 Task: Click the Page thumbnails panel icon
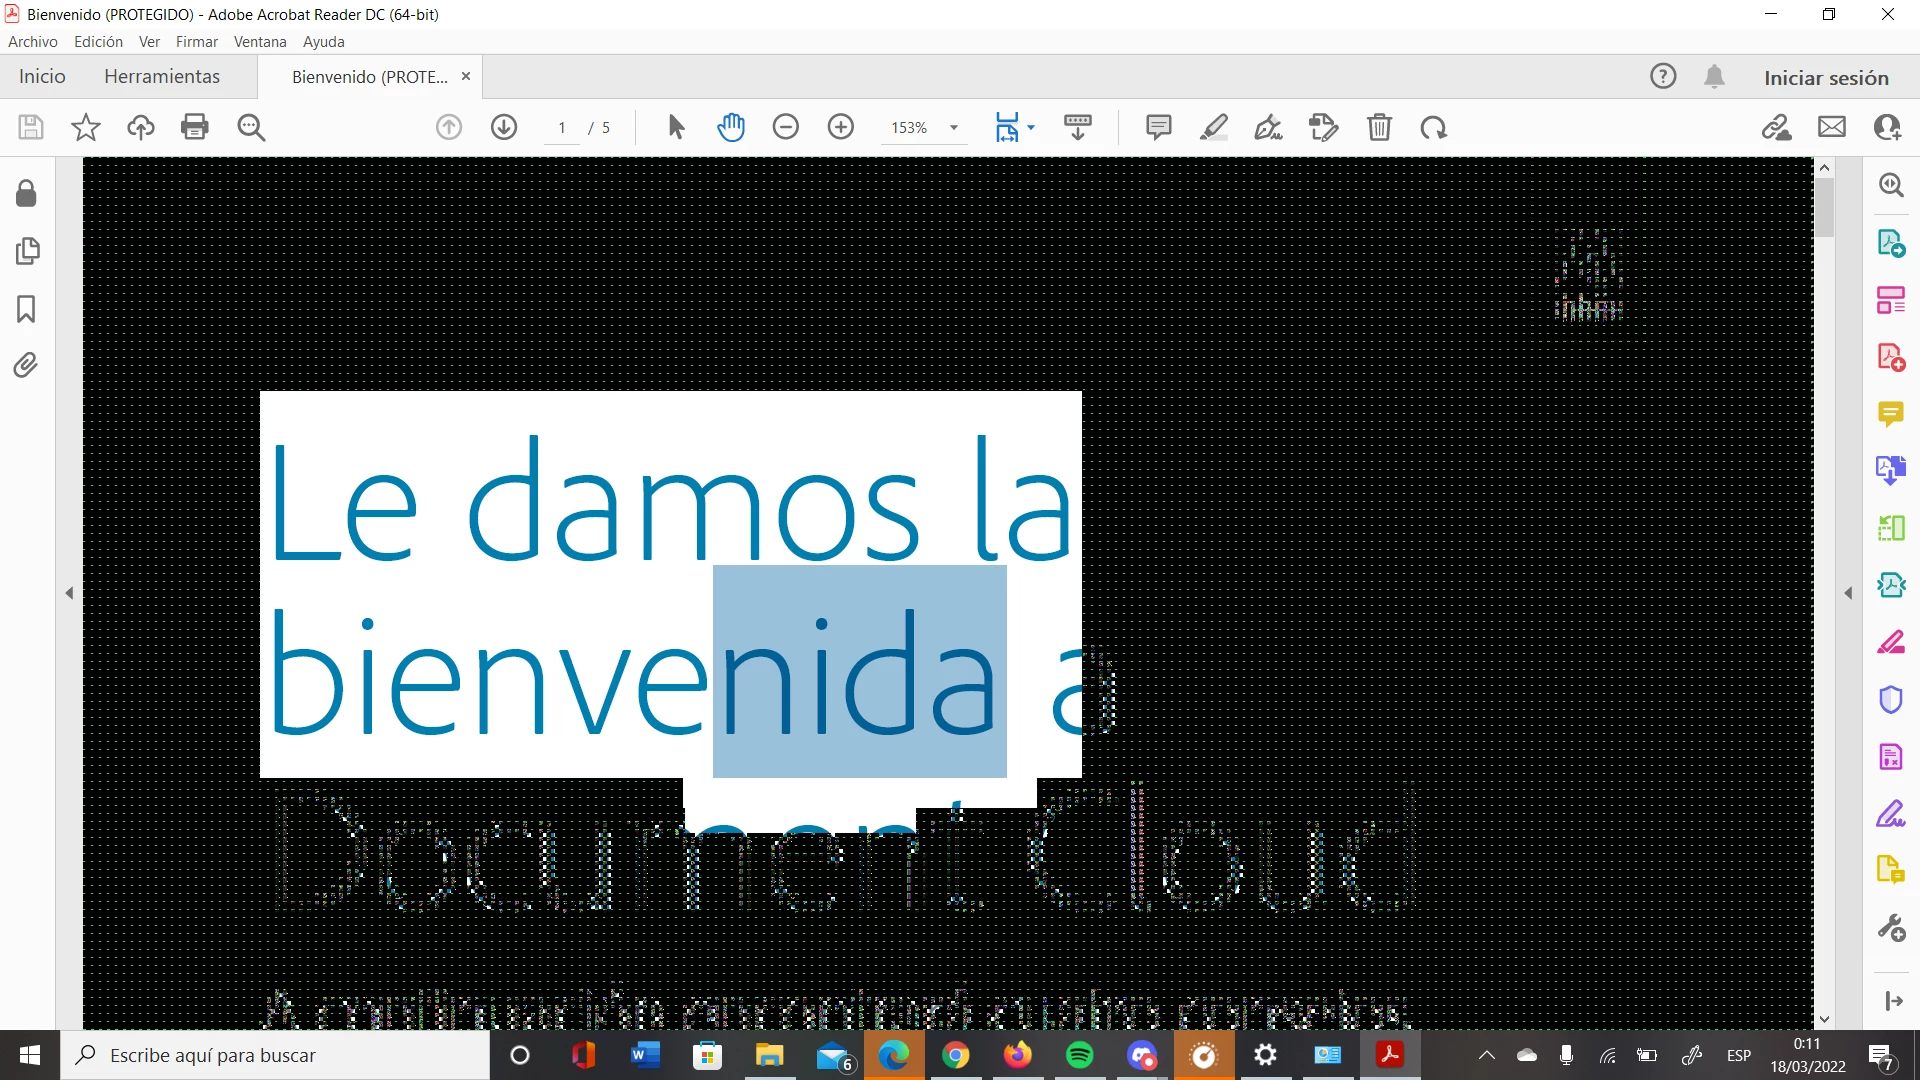click(27, 251)
